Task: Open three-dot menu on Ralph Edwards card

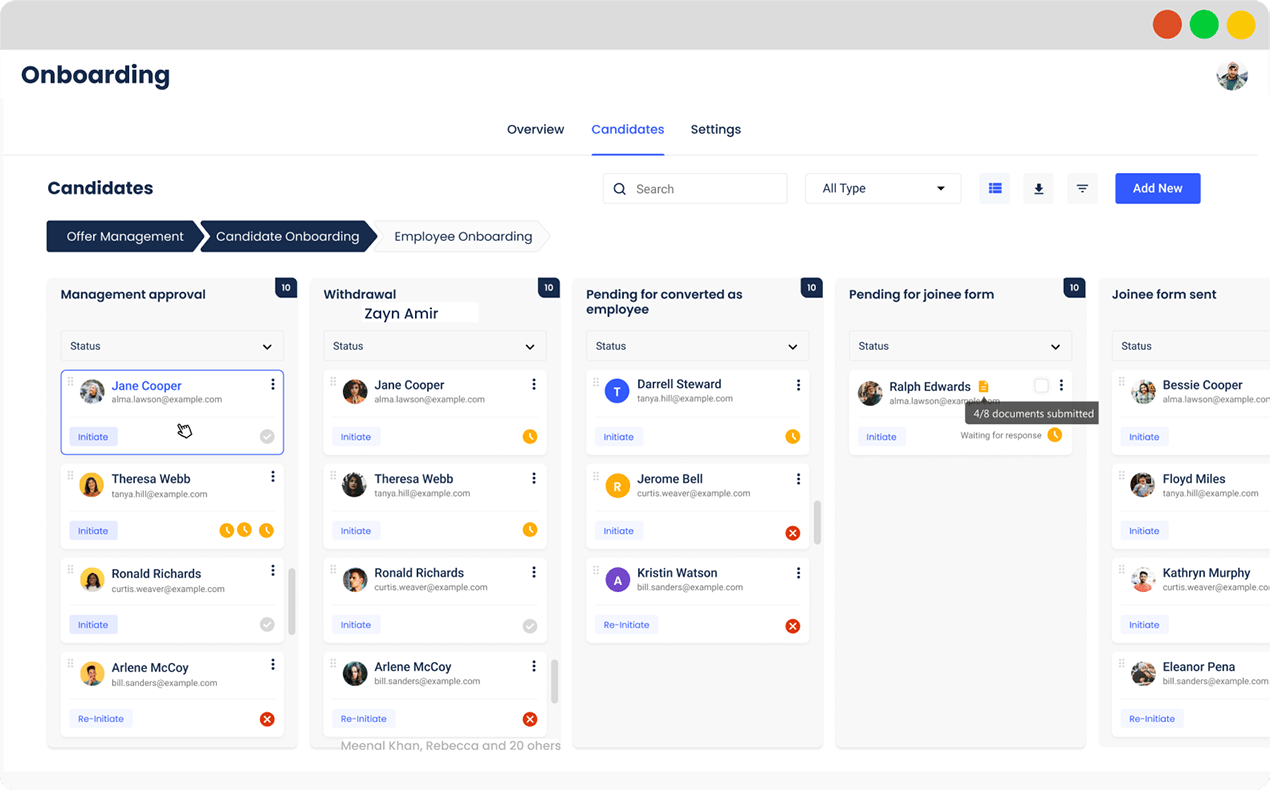Action: (x=1061, y=385)
